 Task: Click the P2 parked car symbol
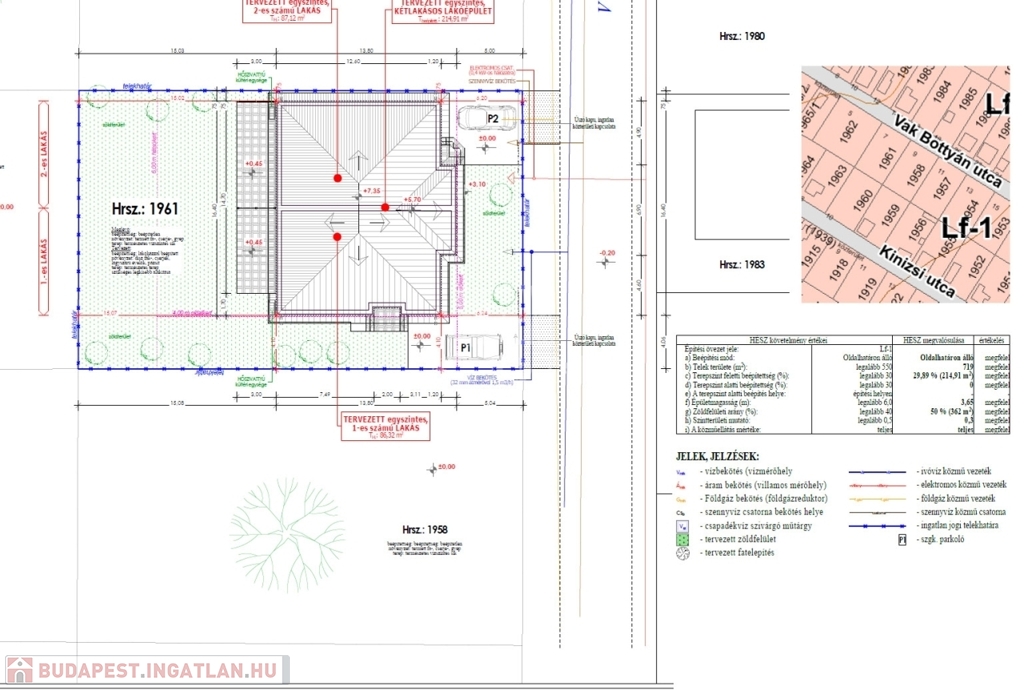tap(488, 118)
